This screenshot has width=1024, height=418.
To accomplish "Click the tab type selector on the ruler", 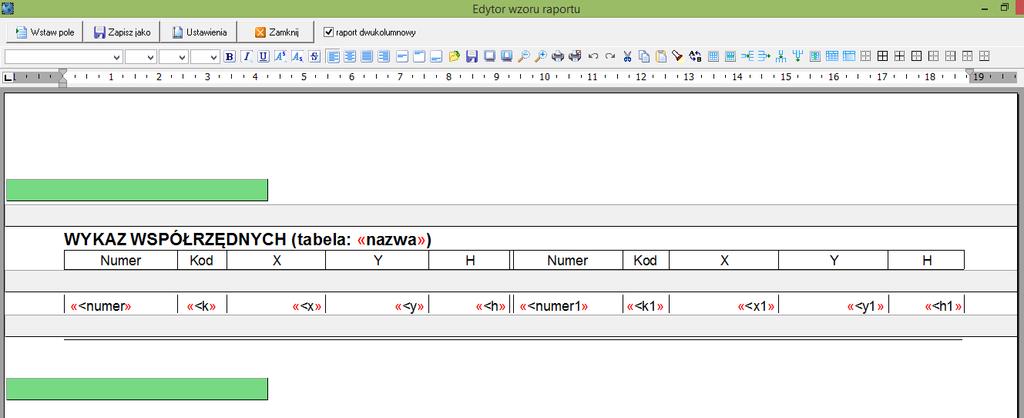I will 8,77.
